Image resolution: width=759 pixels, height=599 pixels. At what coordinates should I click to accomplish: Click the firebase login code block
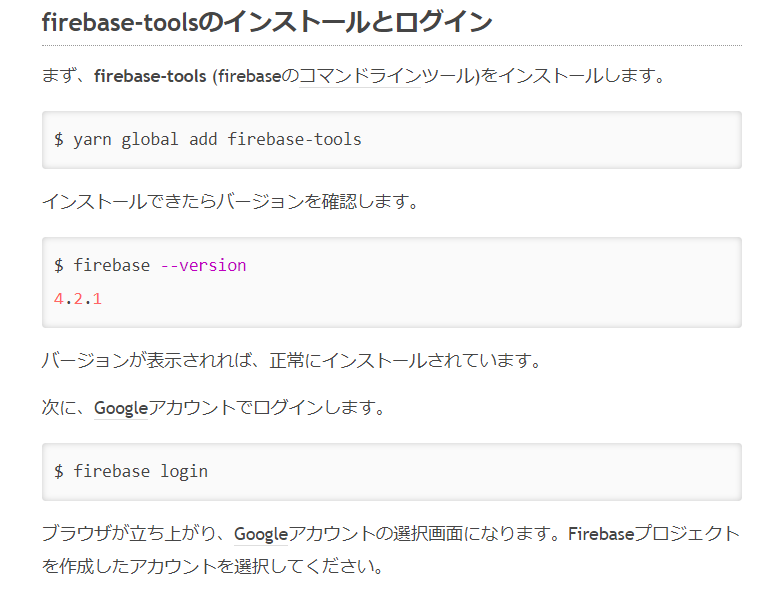point(392,472)
